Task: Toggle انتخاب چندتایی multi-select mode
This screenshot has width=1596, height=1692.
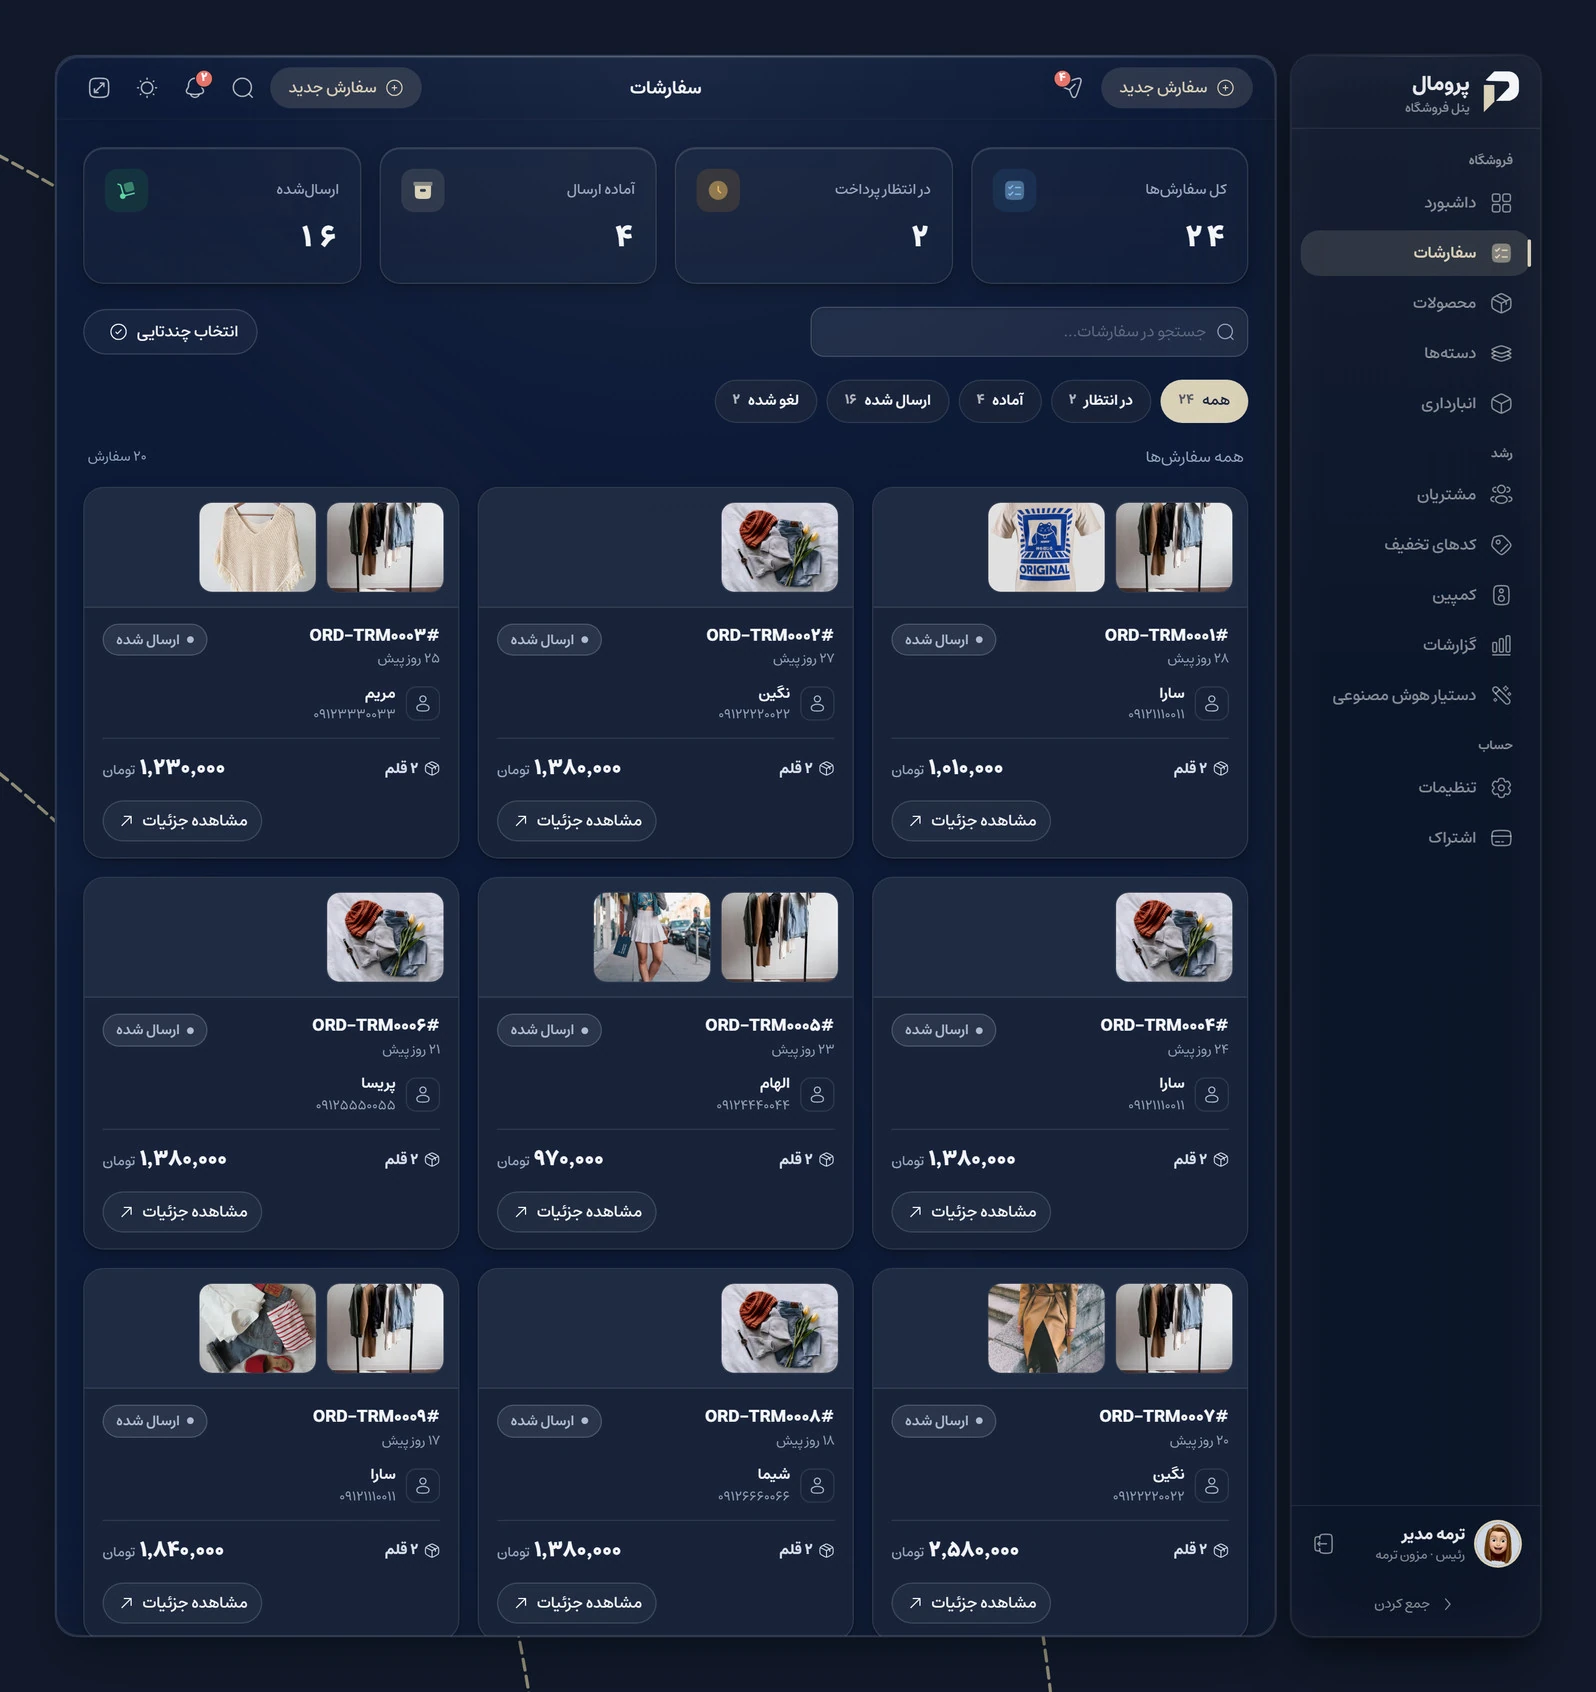Action: [x=170, y=332]
